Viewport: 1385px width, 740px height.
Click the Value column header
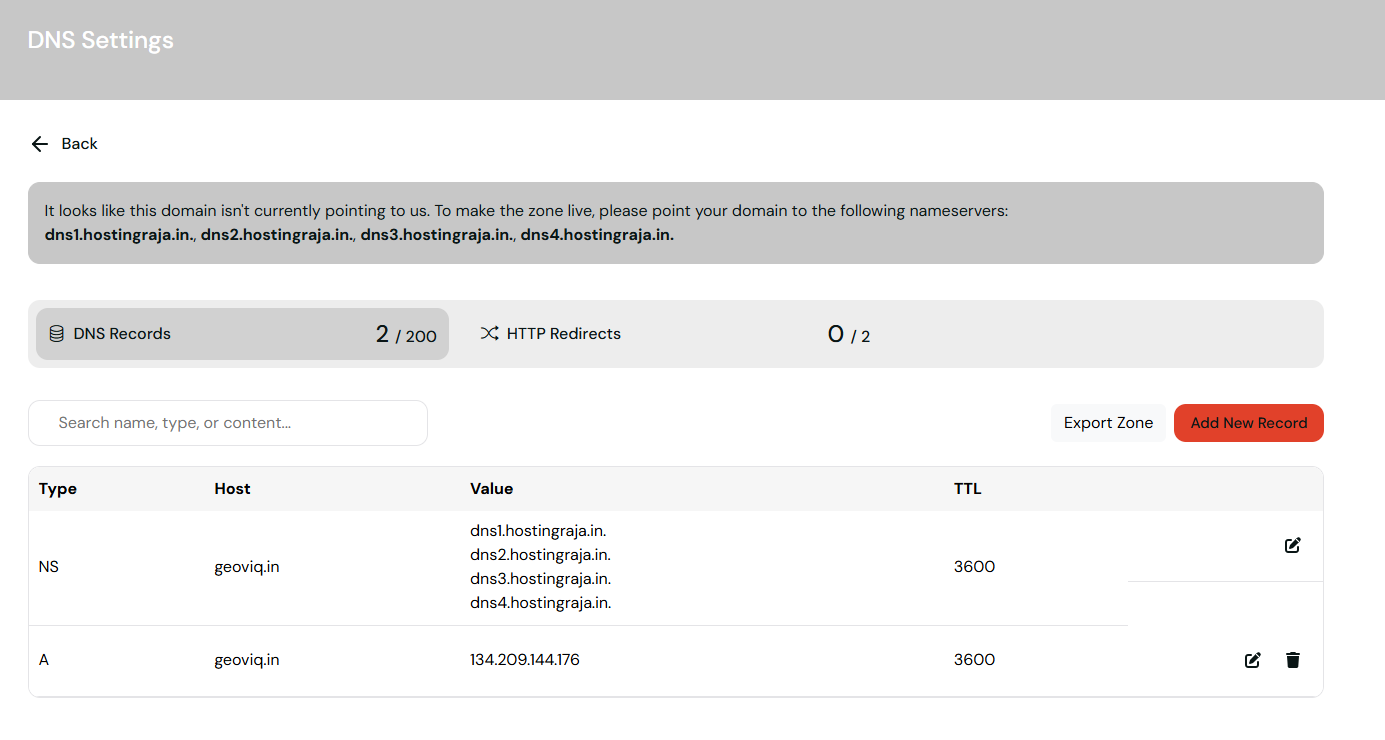click(x=491, y=489)
